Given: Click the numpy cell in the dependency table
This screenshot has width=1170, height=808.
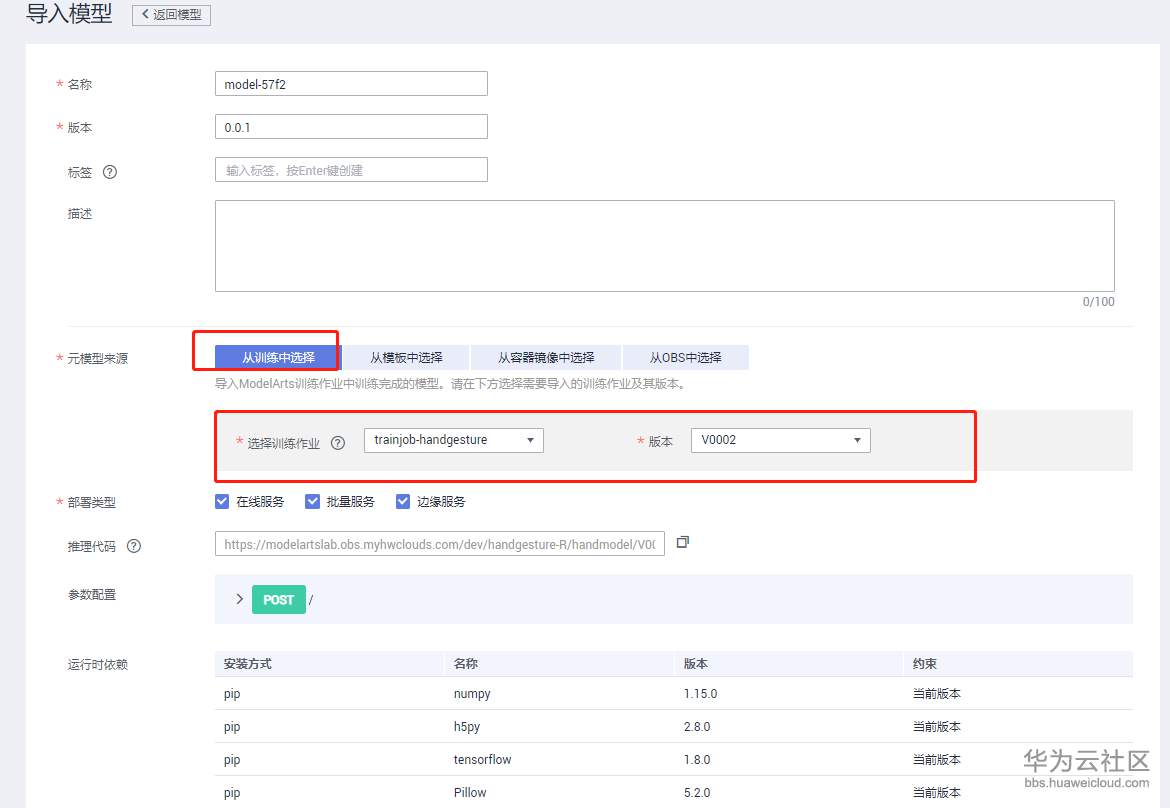Looking at the screenshot, I should click(x=472, y=694).
